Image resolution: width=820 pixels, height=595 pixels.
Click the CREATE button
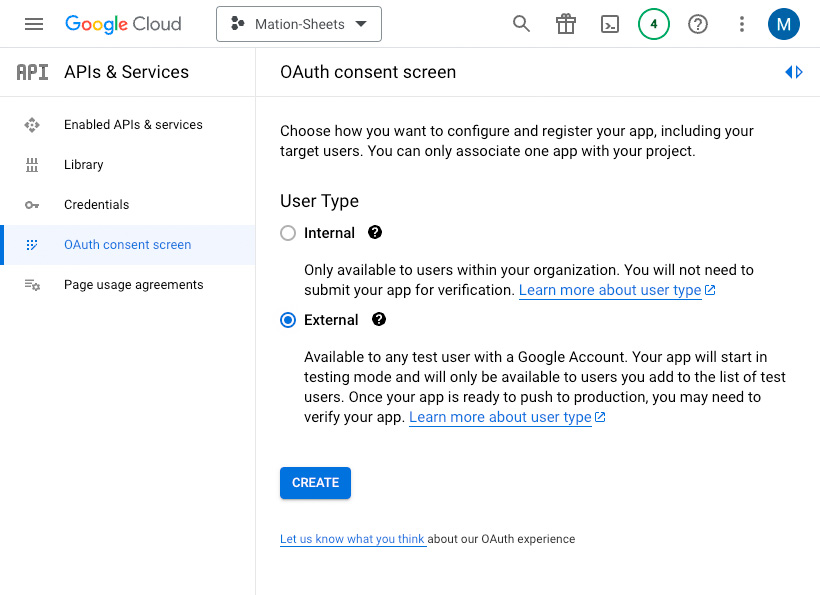tap(315, 483)
